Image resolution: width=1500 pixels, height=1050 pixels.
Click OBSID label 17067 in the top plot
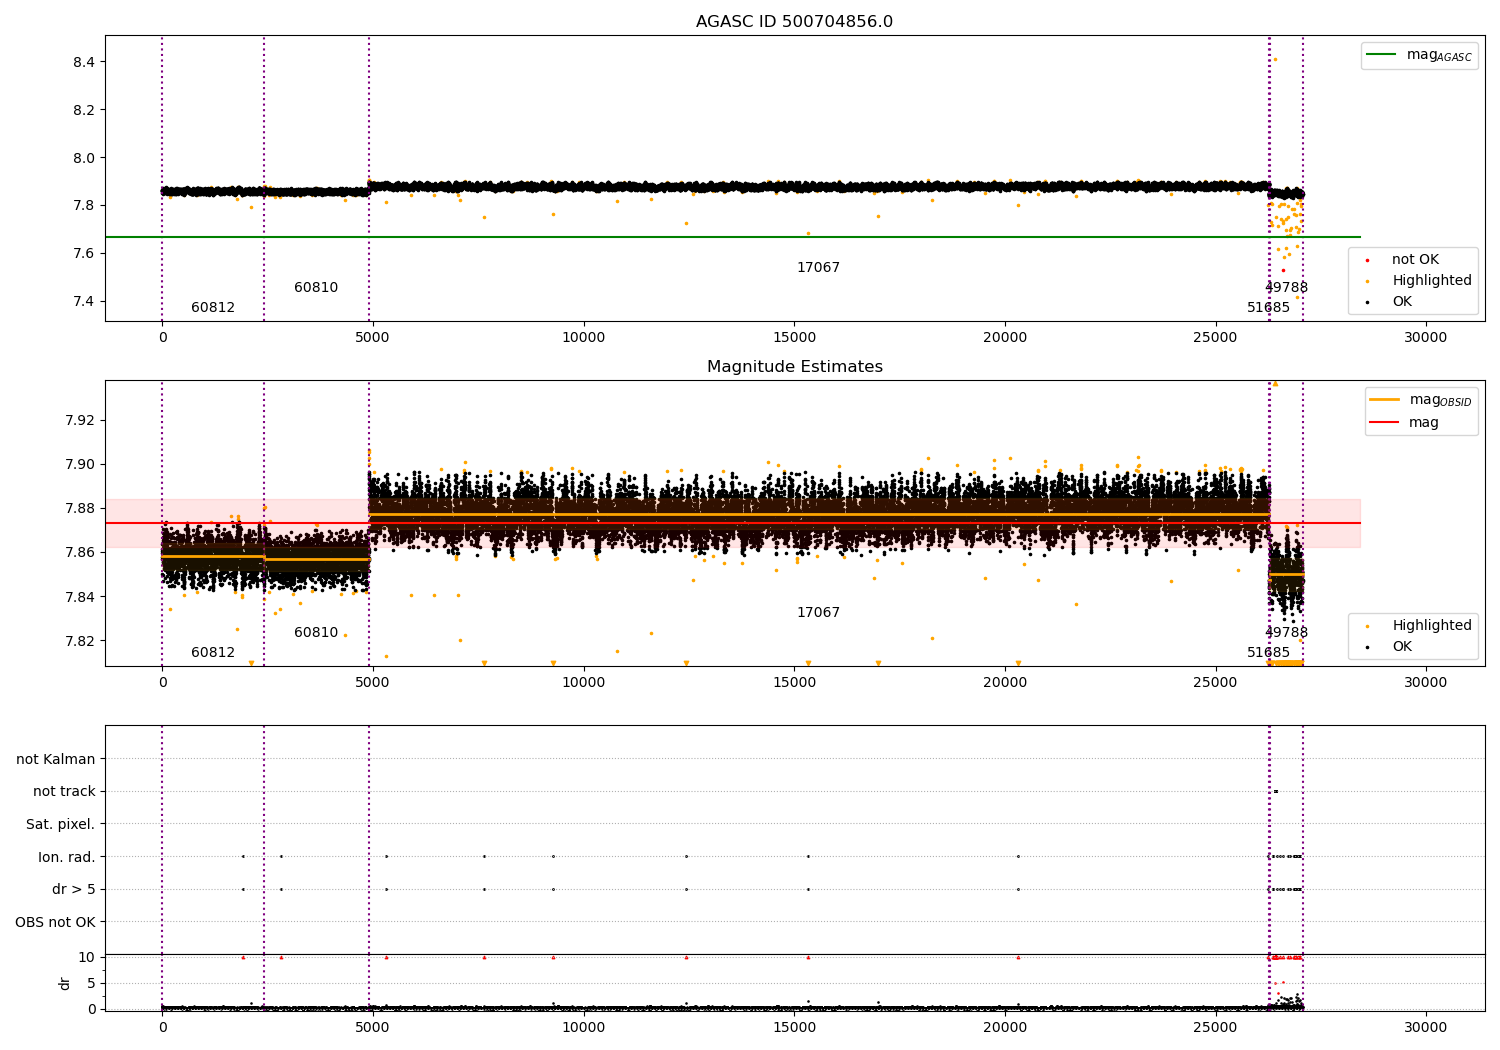[x=818, y=268]
